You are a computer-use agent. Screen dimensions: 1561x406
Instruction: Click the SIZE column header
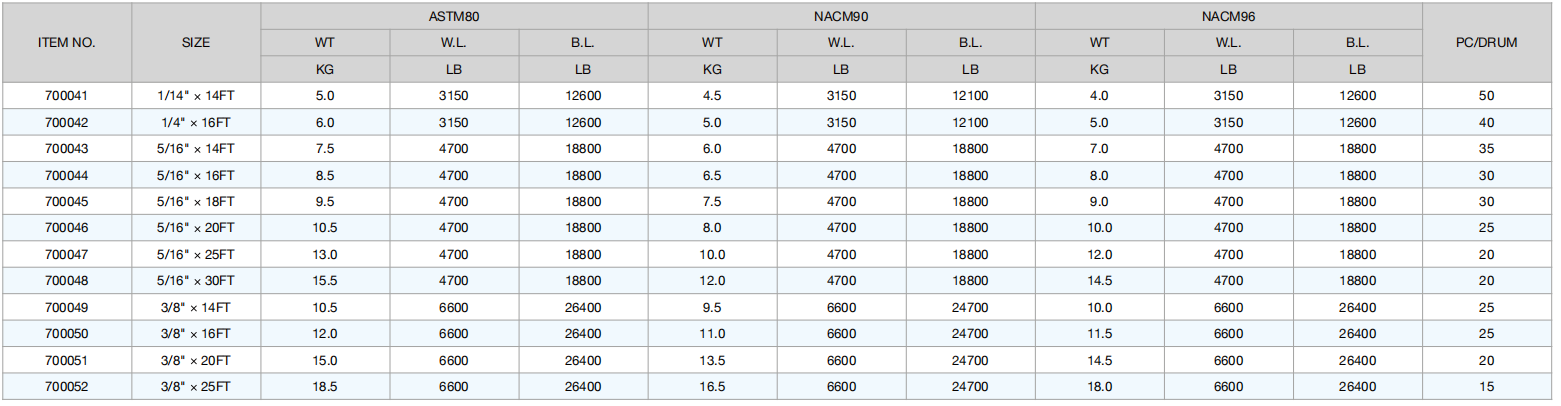coord(196,43)
